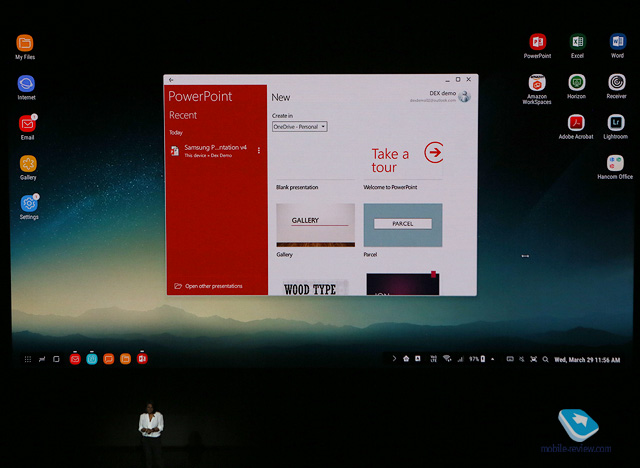This screenshot has width=640, height=468.
Task: Switch to Messages app in taskbar
Action: click(x=109, y=359)
